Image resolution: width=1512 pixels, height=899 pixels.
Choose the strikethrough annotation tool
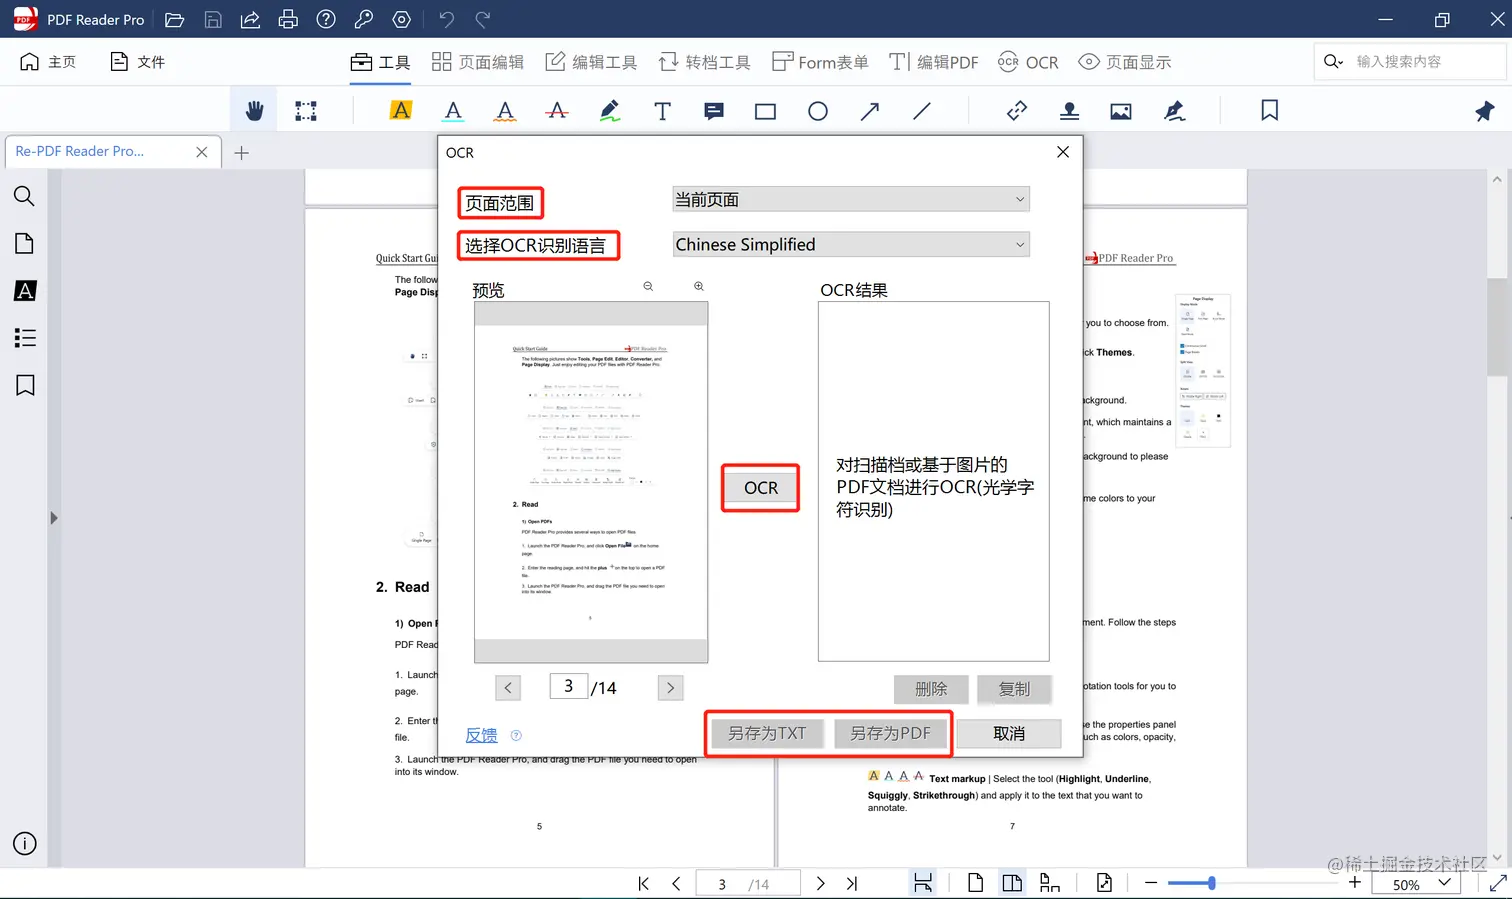click(557, 111)
